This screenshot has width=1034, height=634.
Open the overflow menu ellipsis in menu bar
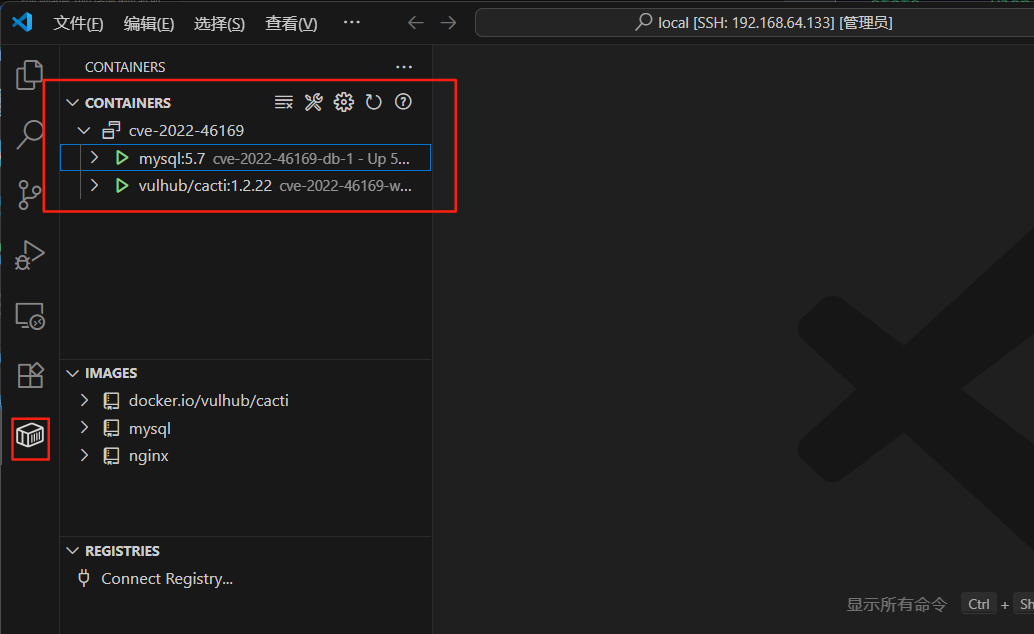pos(351,22)
